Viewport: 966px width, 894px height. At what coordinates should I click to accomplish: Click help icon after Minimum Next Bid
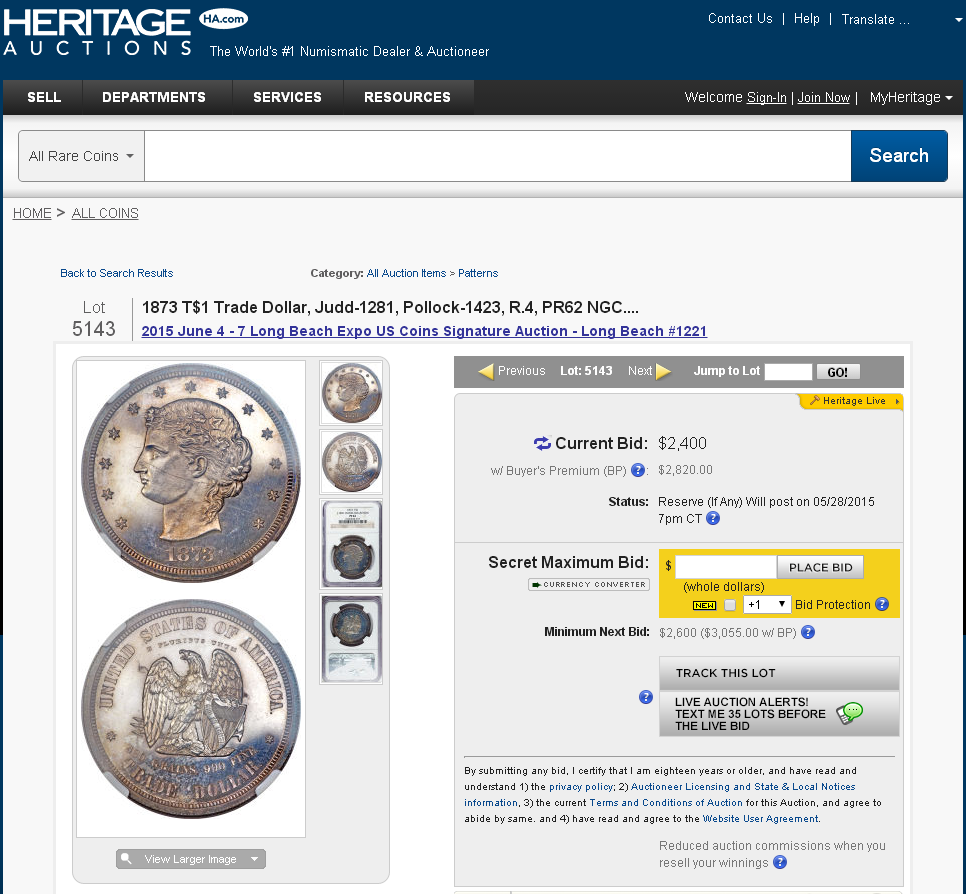pyautogui.click(x=808, y=632)
